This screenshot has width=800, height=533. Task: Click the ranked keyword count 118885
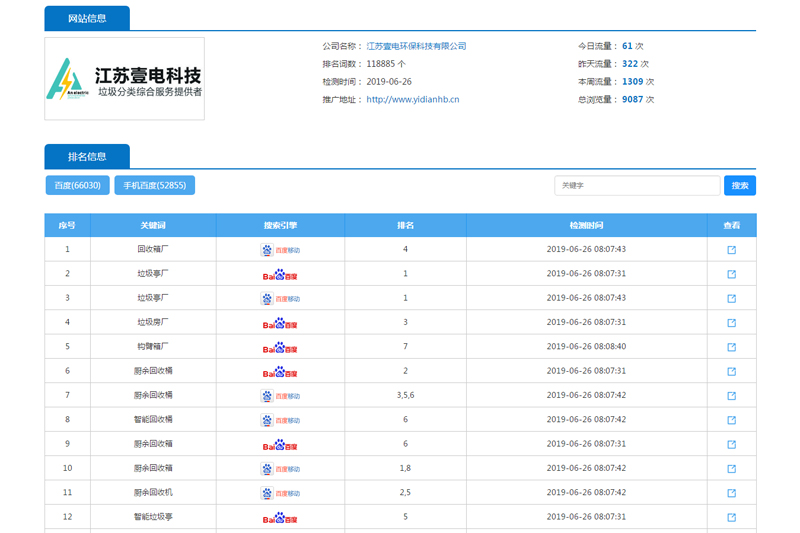pyautogui.click(x=381, y=64)
